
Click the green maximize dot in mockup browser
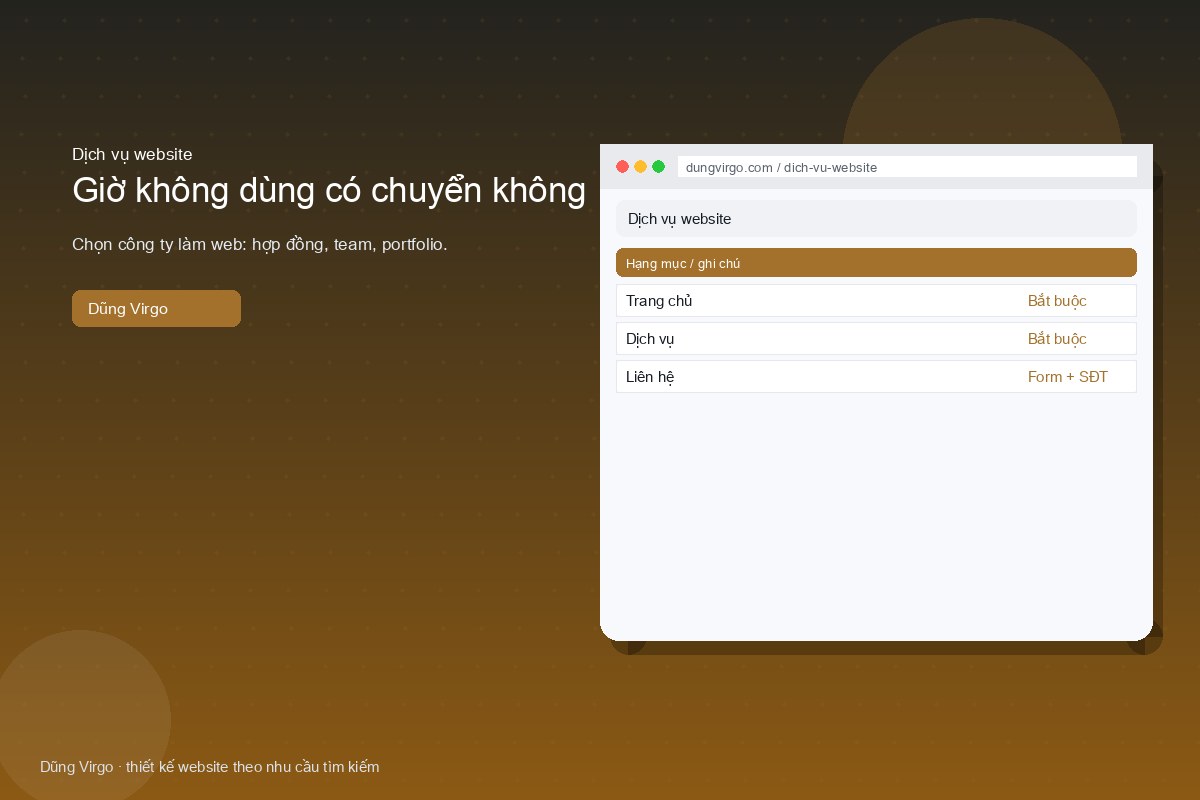(658, 167)
